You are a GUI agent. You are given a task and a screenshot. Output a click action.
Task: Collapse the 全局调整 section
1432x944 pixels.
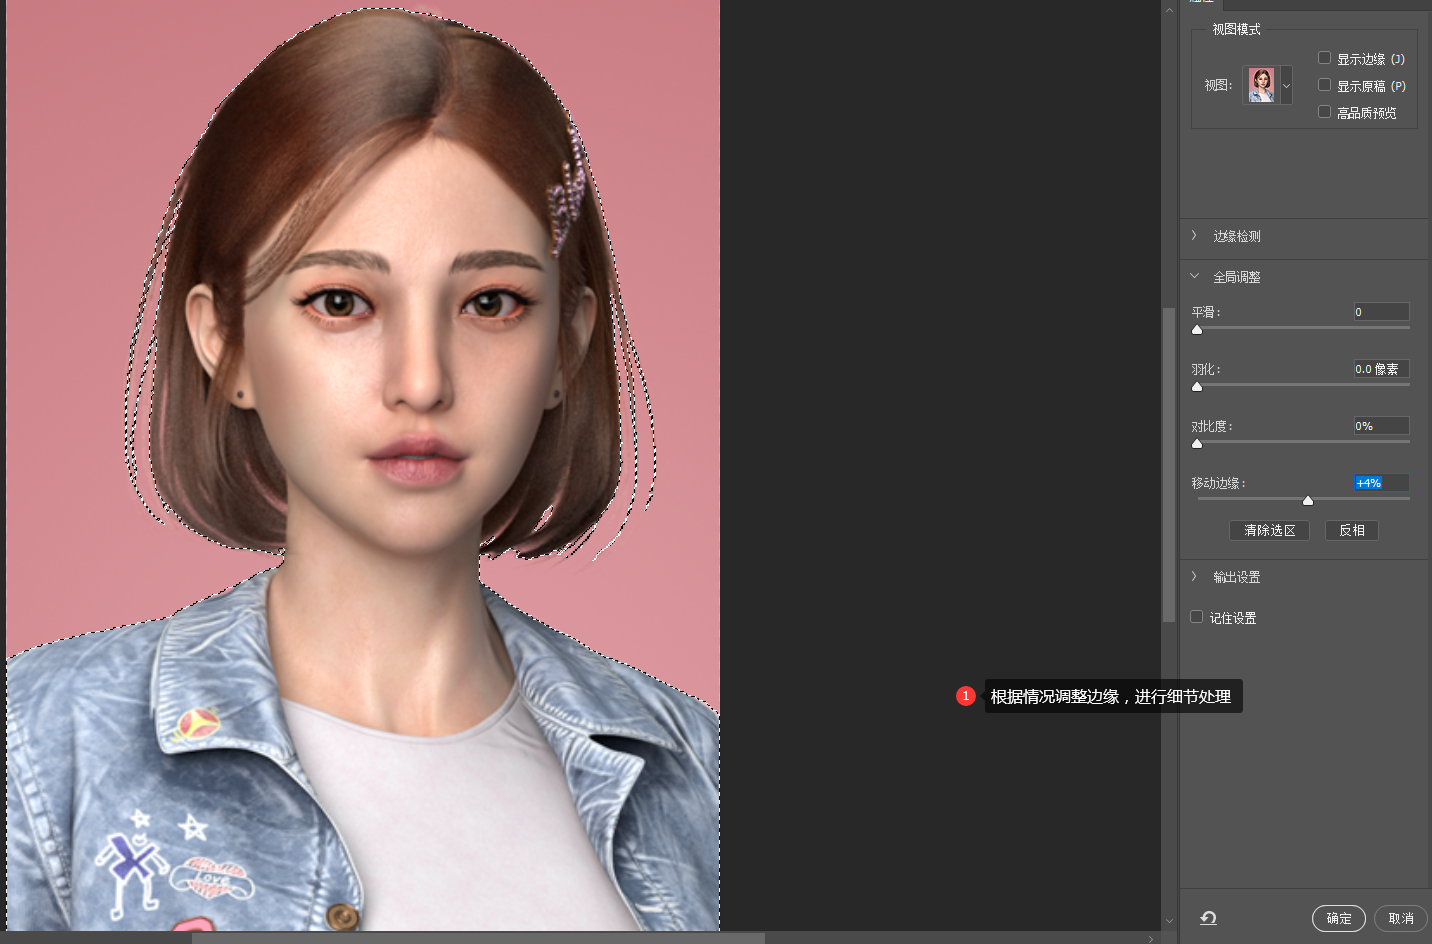click(x=1194, y=277)
